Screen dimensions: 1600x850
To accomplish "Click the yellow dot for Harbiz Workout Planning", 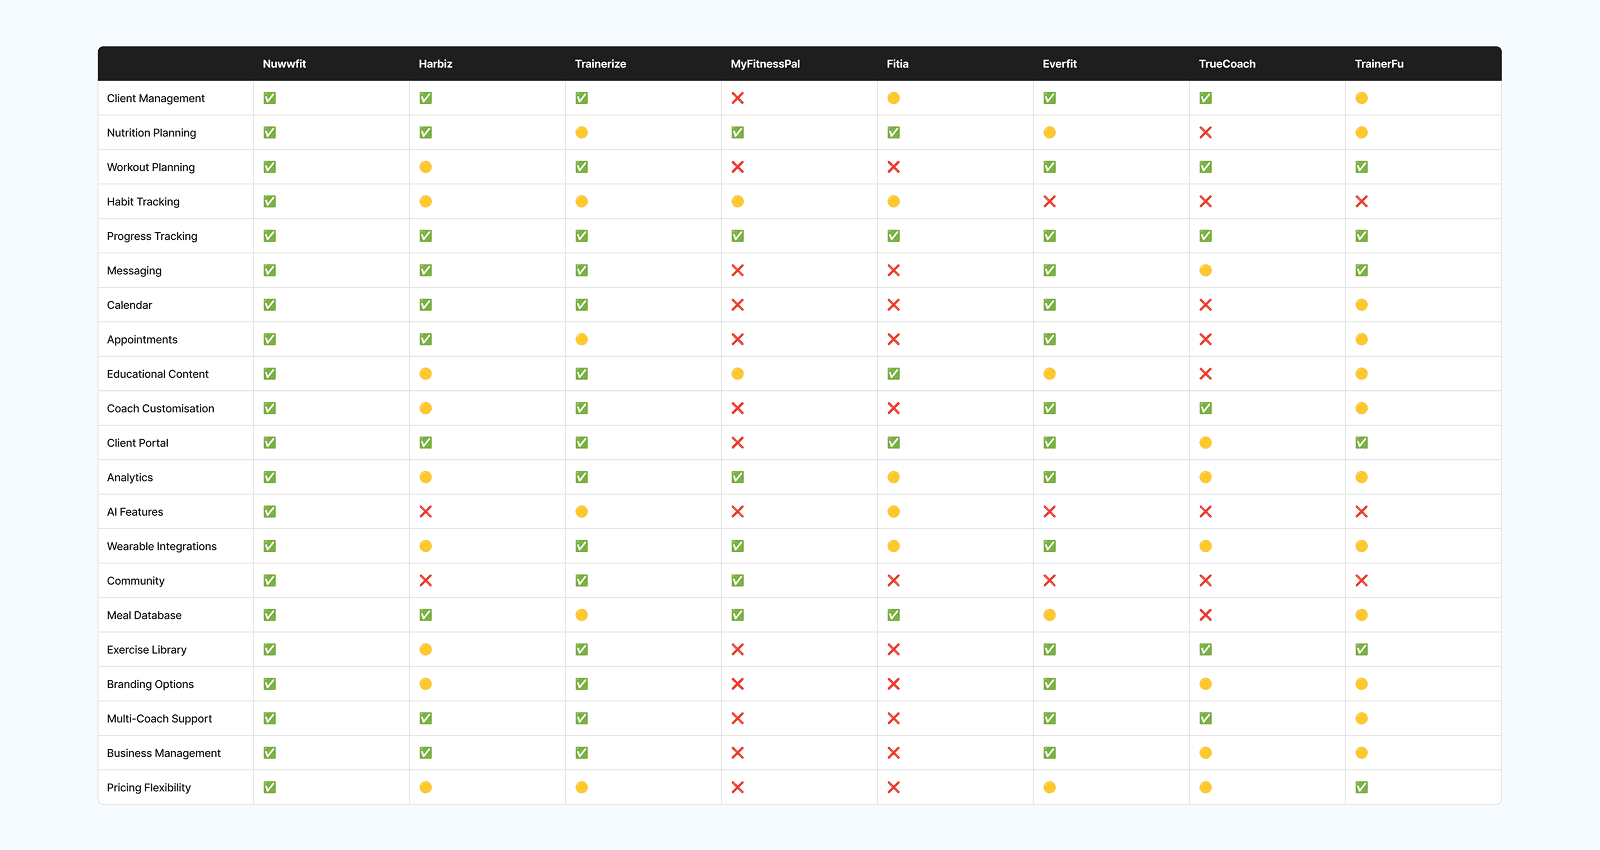I will 425,167.
